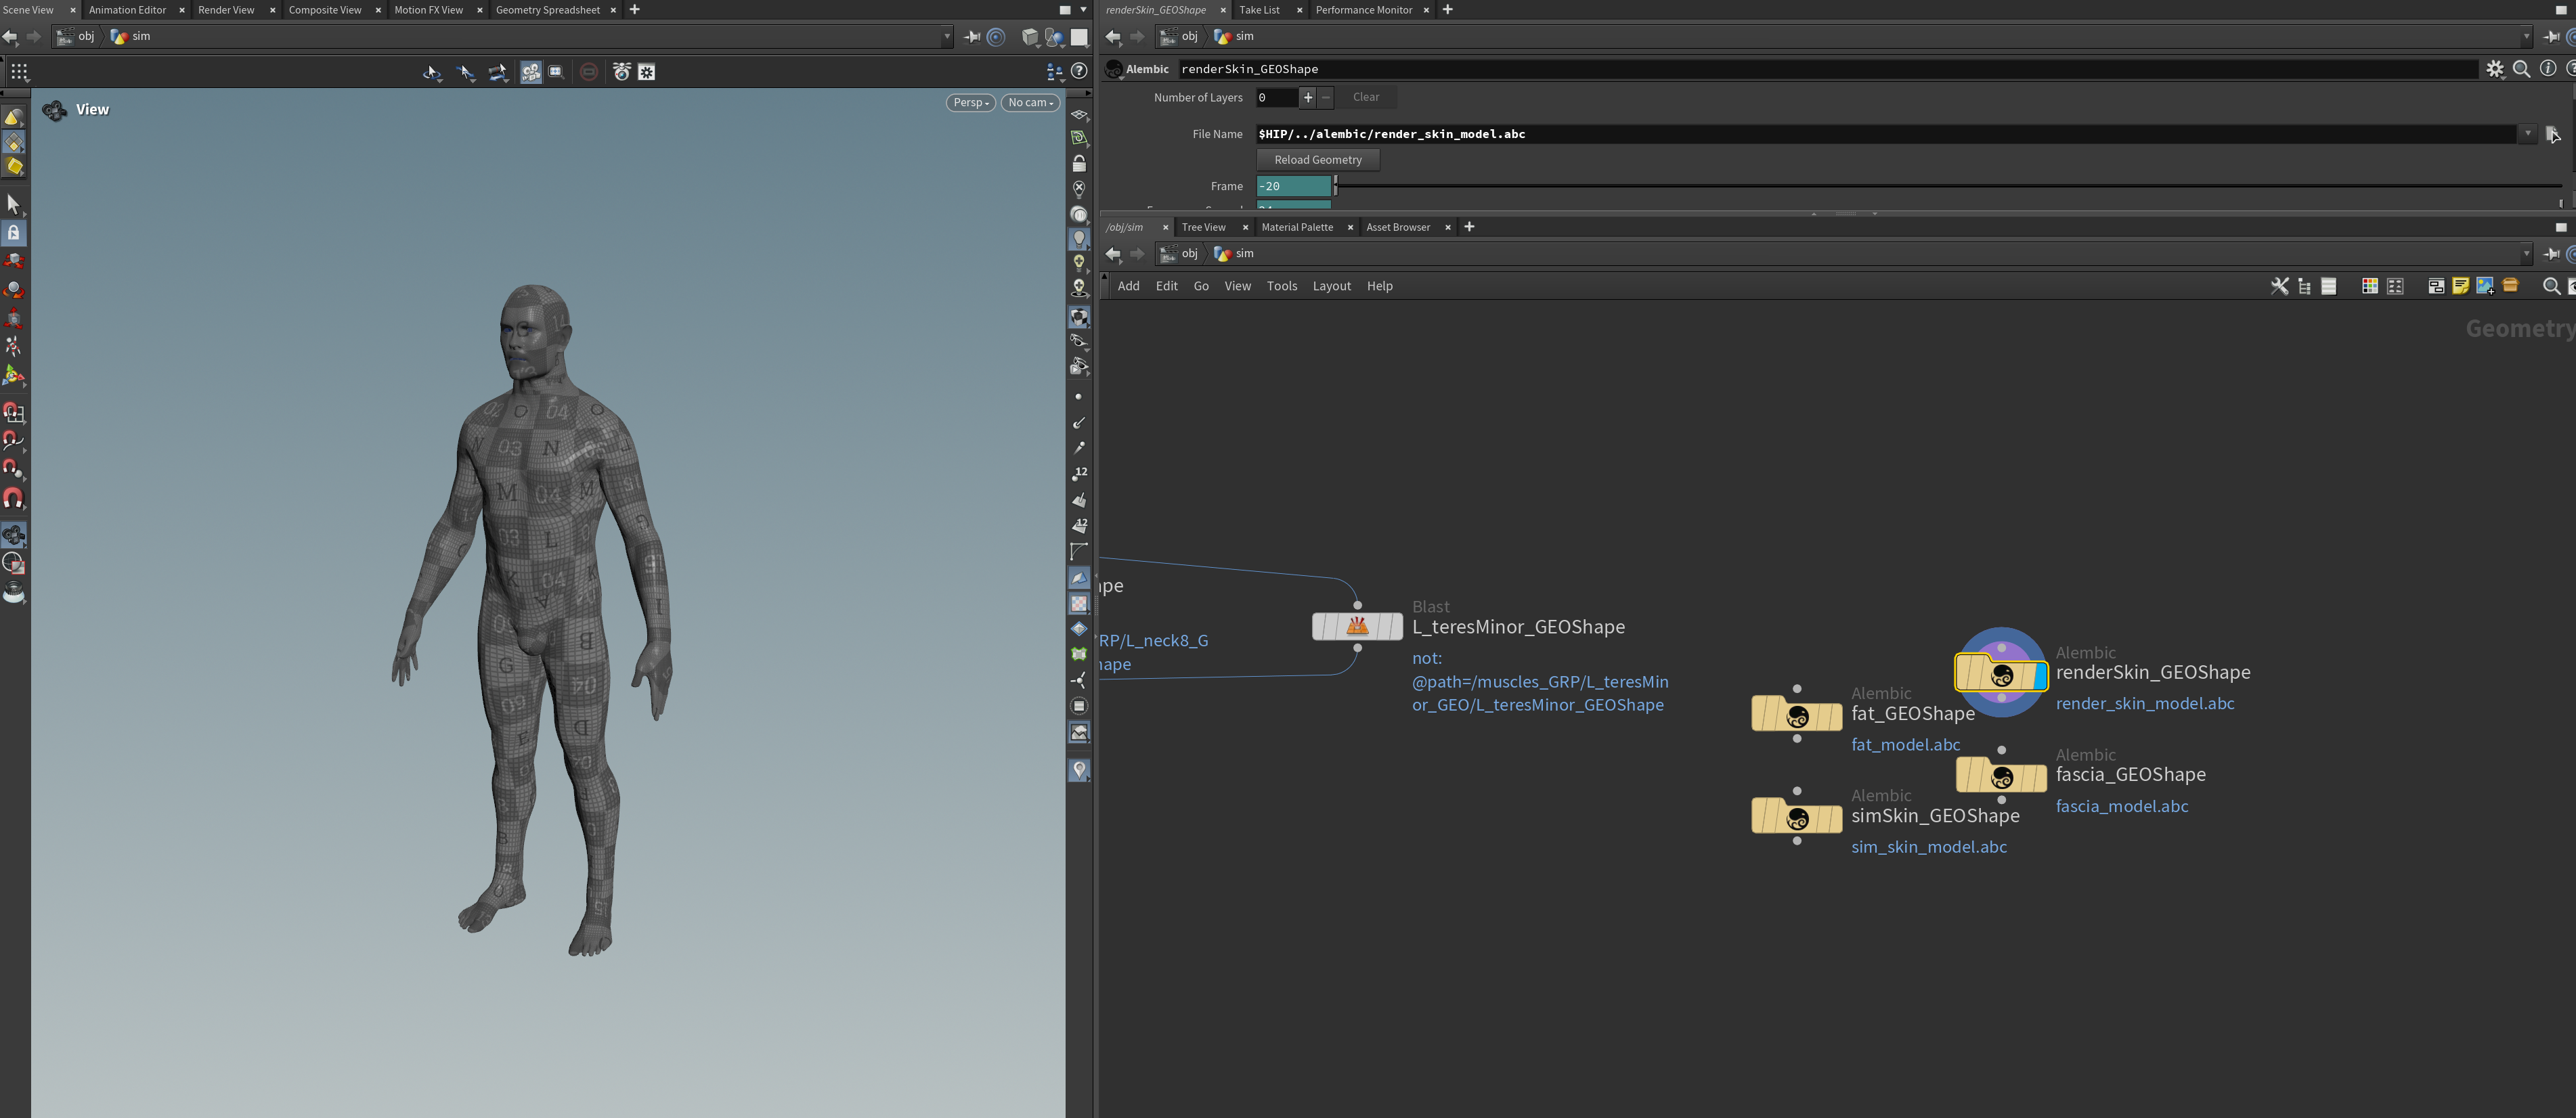Click the network box icon in network toolbar
The image size is (2576, 1118).
(2437, 287)
